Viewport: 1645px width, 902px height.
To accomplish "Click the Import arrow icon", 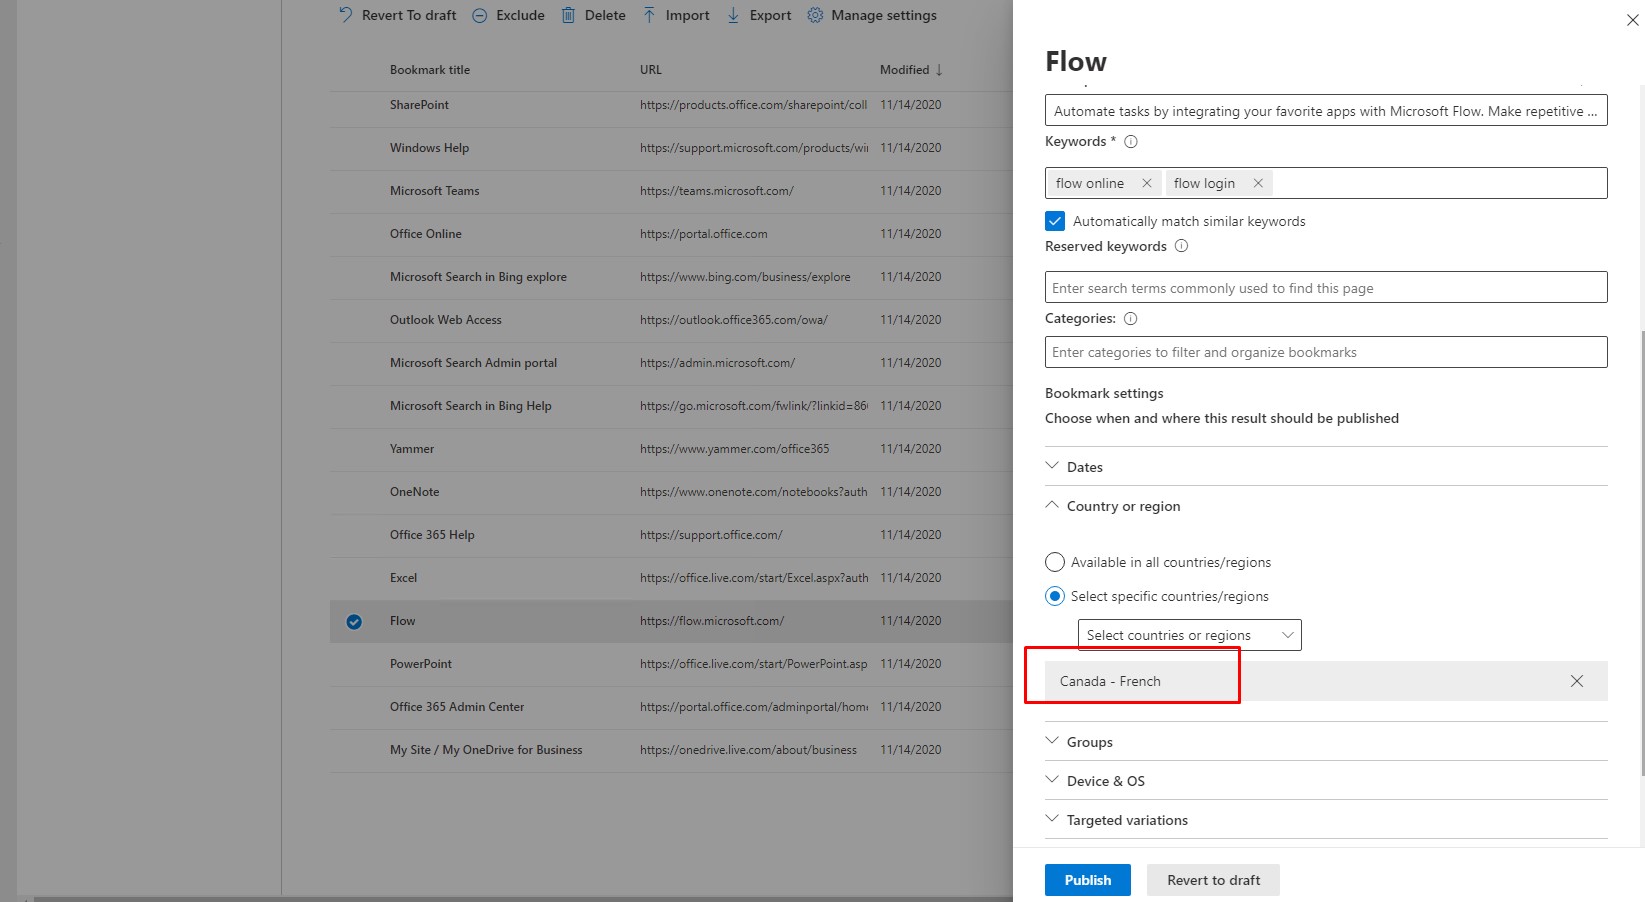I will click(650, 15).
